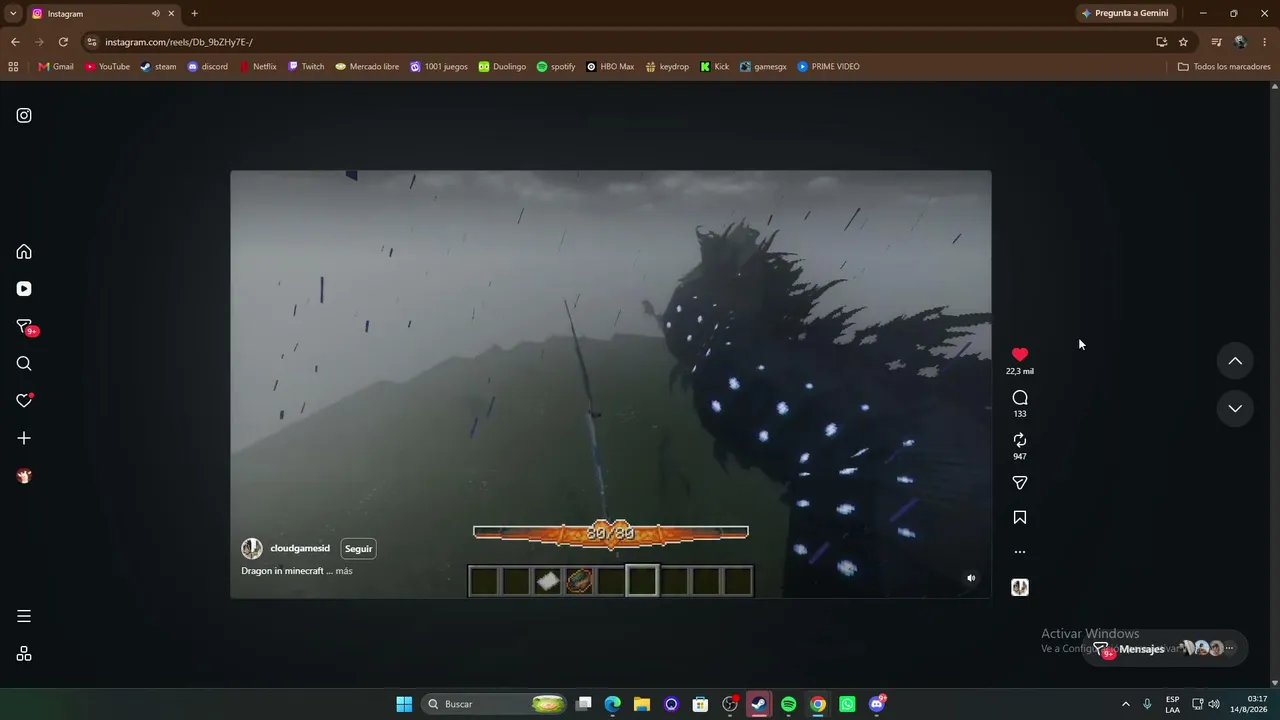The image size is (1280, 720).
Task: Open WhatsApp from the Windows taskbar
Action: [847, 704]
